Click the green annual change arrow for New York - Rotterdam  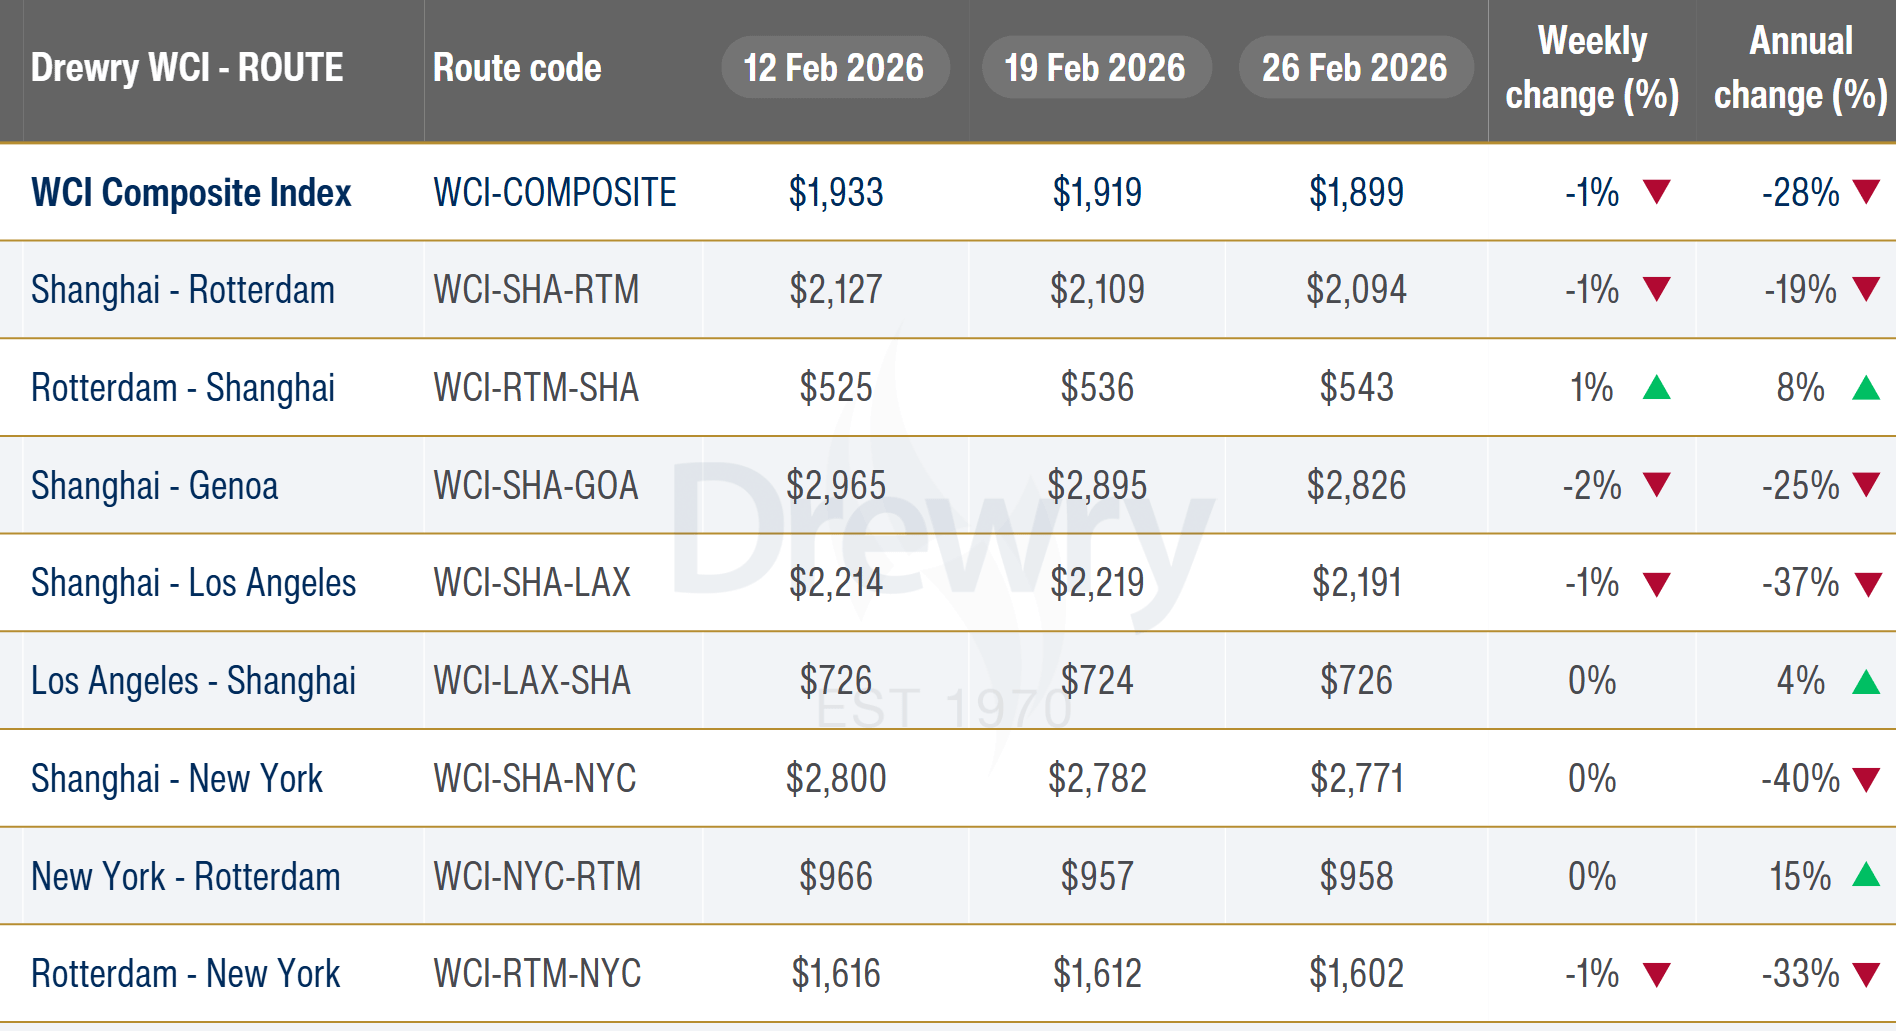[1865, 876]
